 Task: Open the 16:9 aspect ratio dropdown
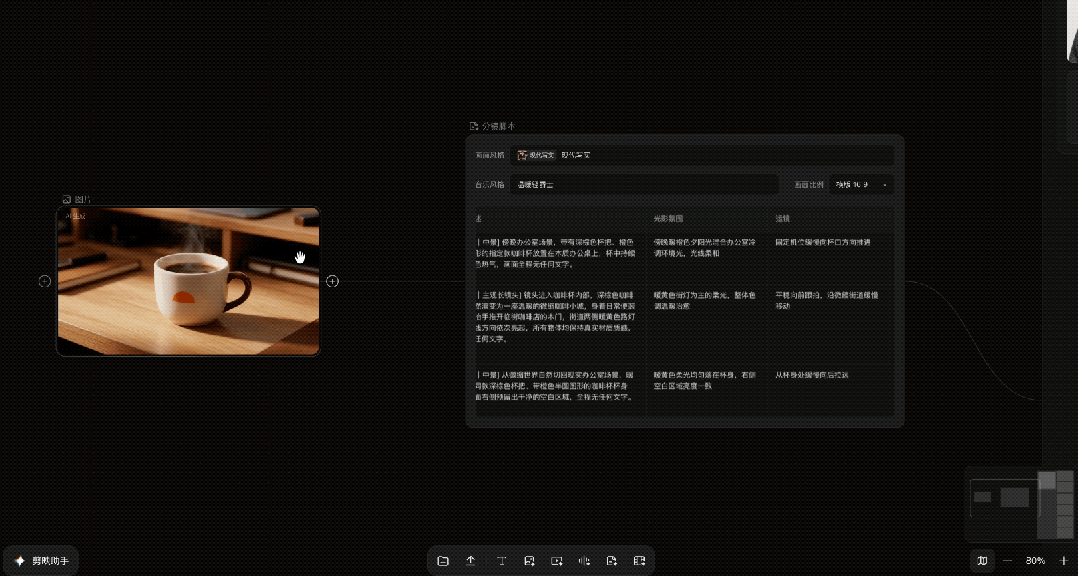point(861,184)
